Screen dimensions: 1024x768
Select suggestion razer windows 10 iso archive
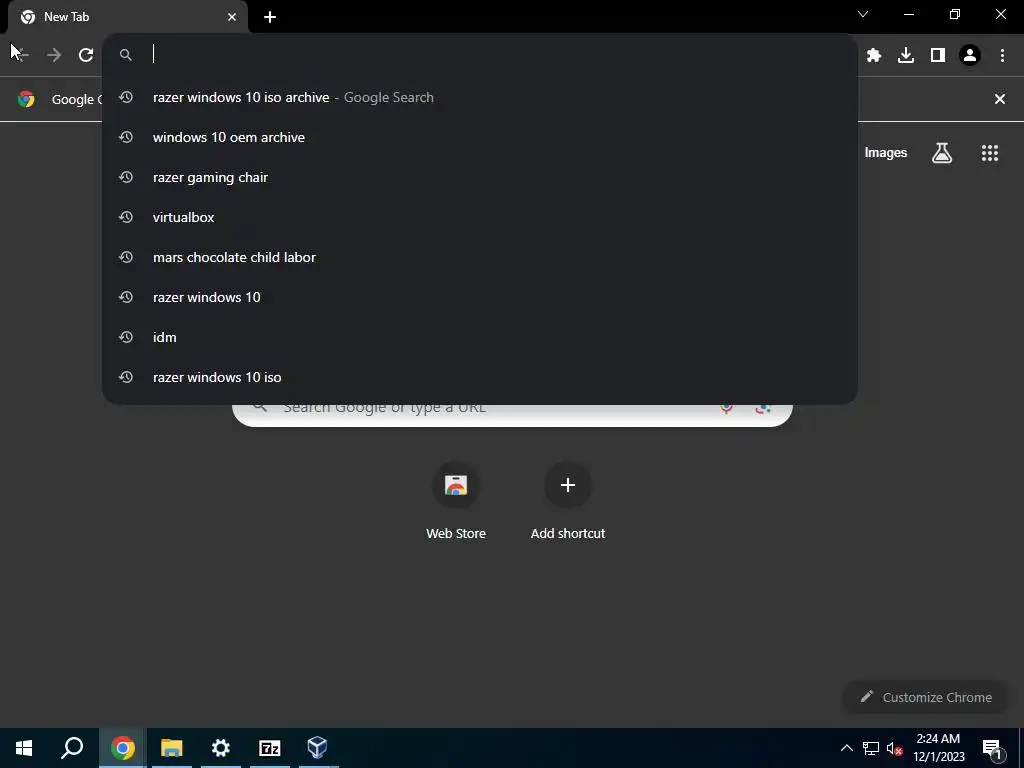479,97
